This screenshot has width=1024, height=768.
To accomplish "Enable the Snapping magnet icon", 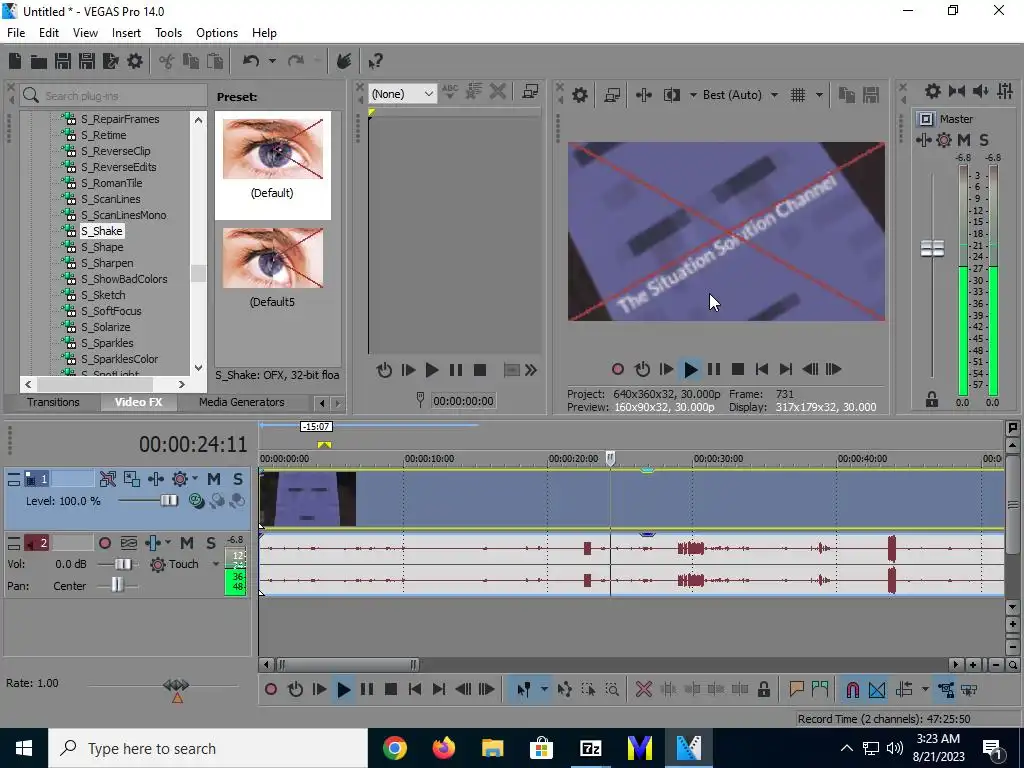I will pyautogui.click(x=852, y=689).
